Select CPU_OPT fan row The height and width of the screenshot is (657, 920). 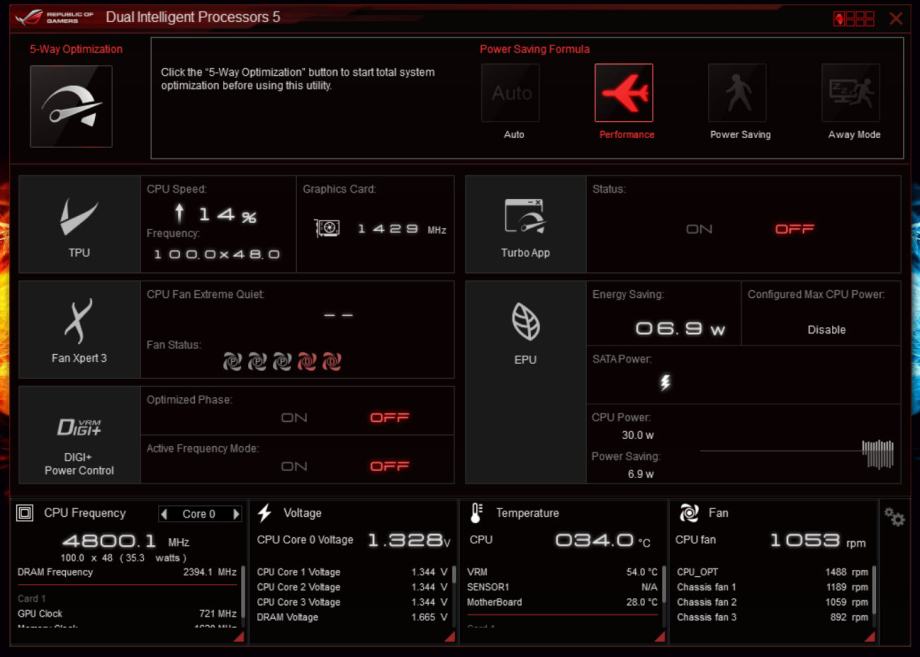click(772, 572)
